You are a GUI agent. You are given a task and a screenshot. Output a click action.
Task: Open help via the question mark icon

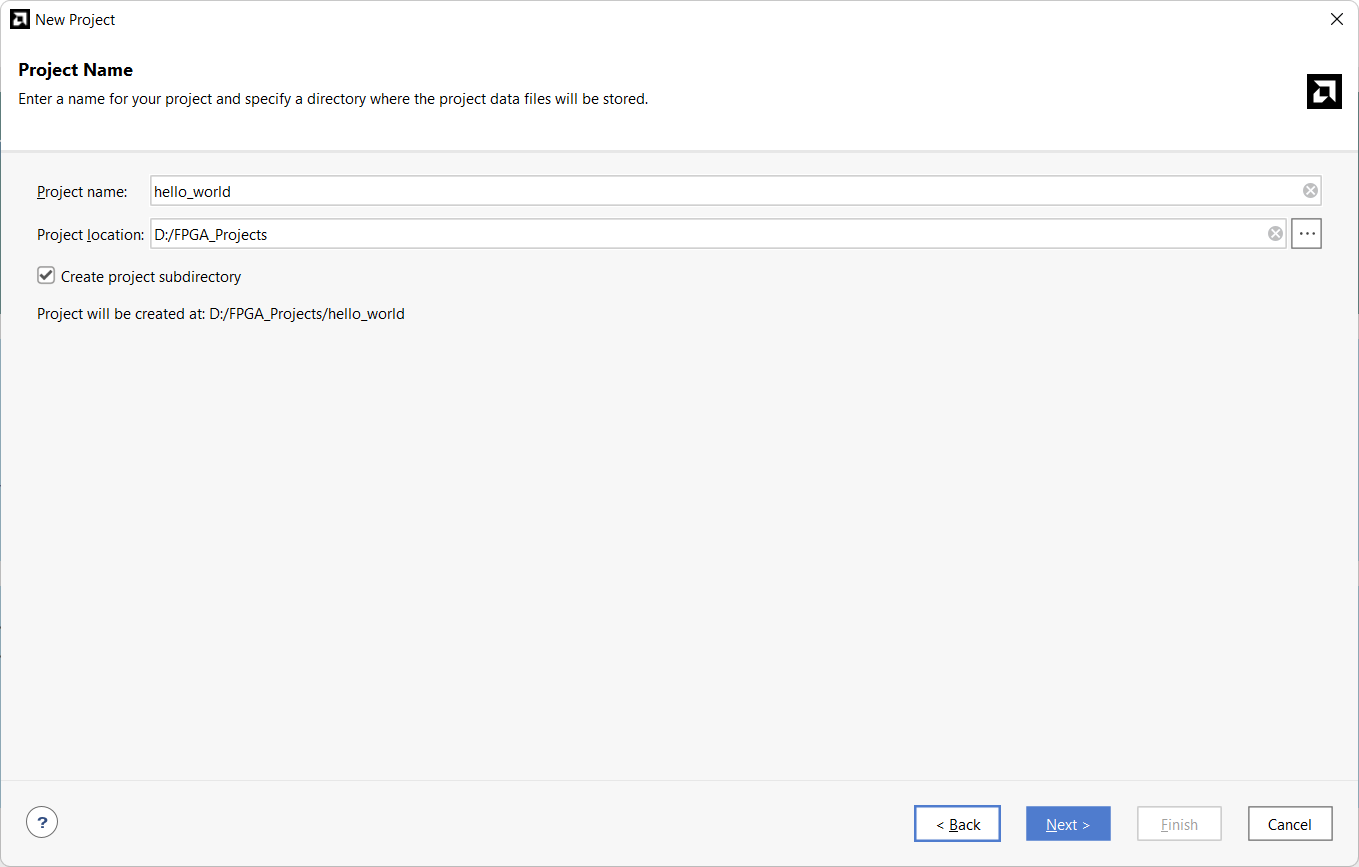42,823
